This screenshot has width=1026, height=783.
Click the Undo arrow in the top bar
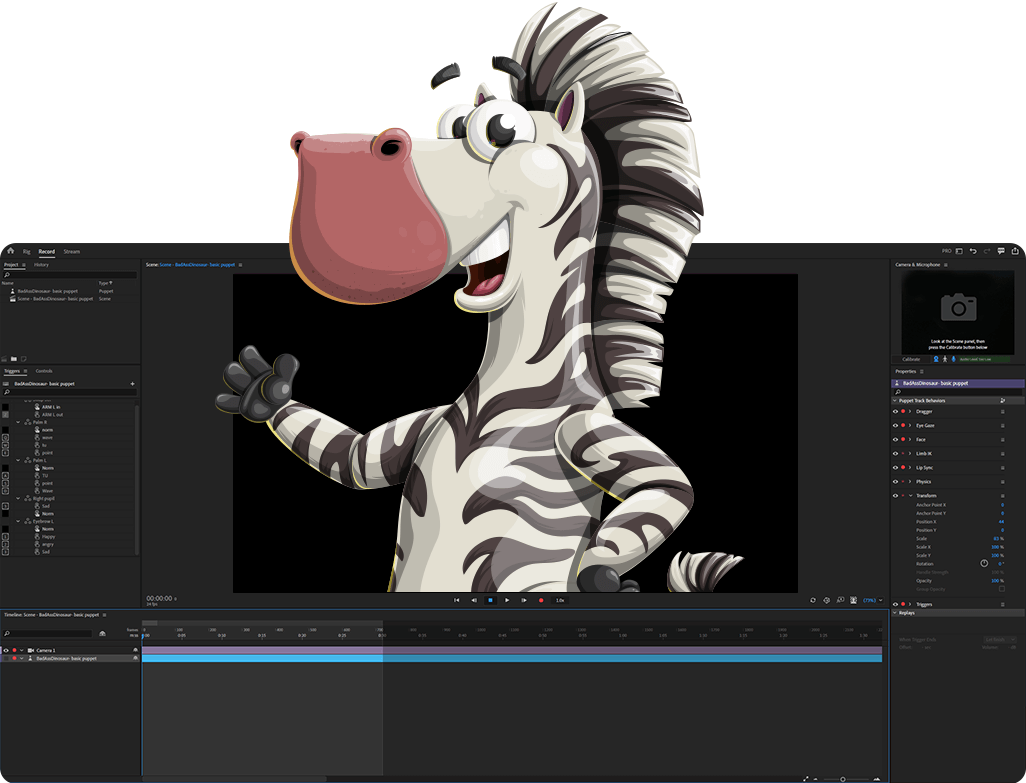(974, 251)
